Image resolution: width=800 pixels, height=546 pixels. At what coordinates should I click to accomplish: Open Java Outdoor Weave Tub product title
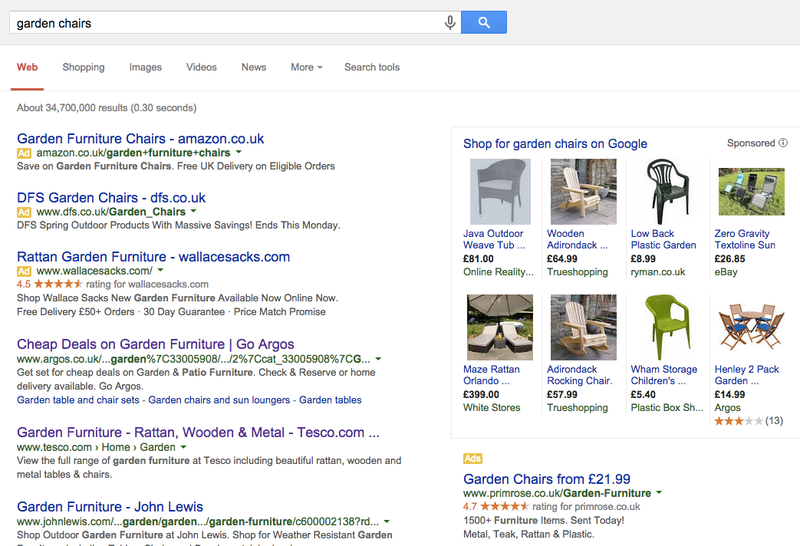coord(494,239)
